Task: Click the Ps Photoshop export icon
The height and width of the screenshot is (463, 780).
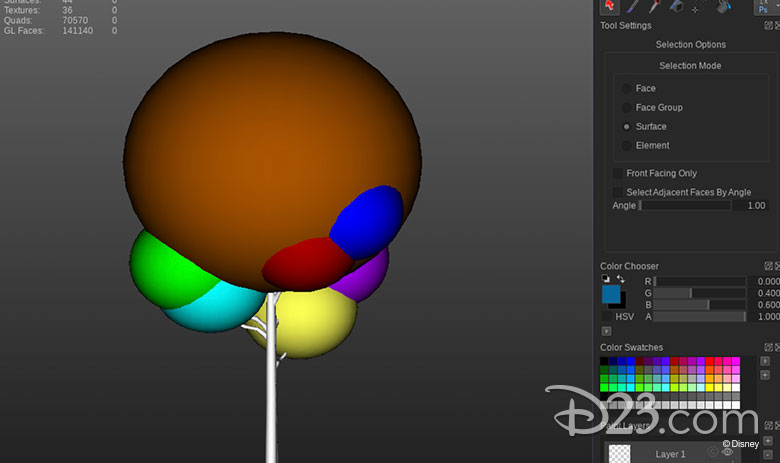Action: [763, 6]
